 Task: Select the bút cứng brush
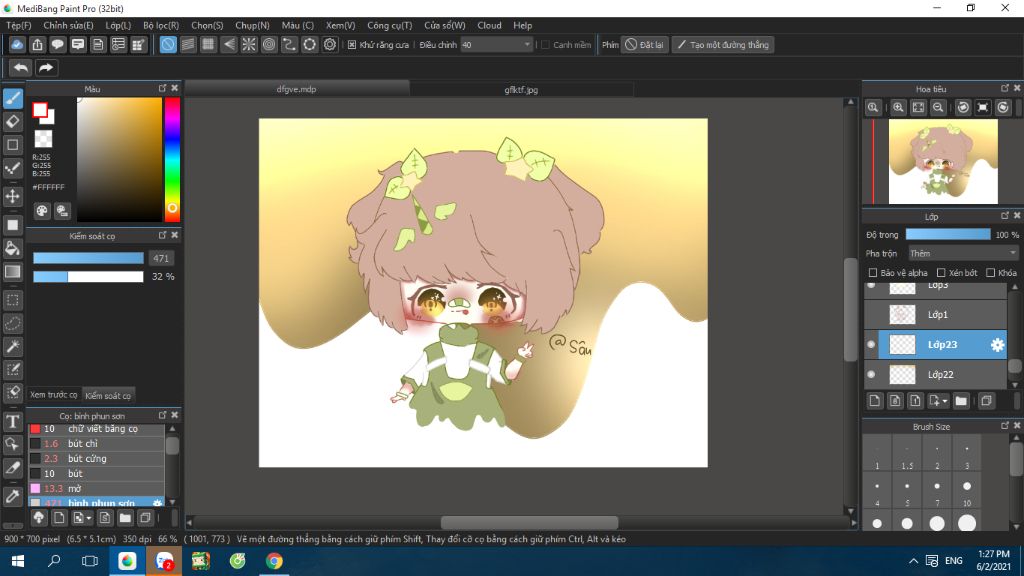coord(96,458)
